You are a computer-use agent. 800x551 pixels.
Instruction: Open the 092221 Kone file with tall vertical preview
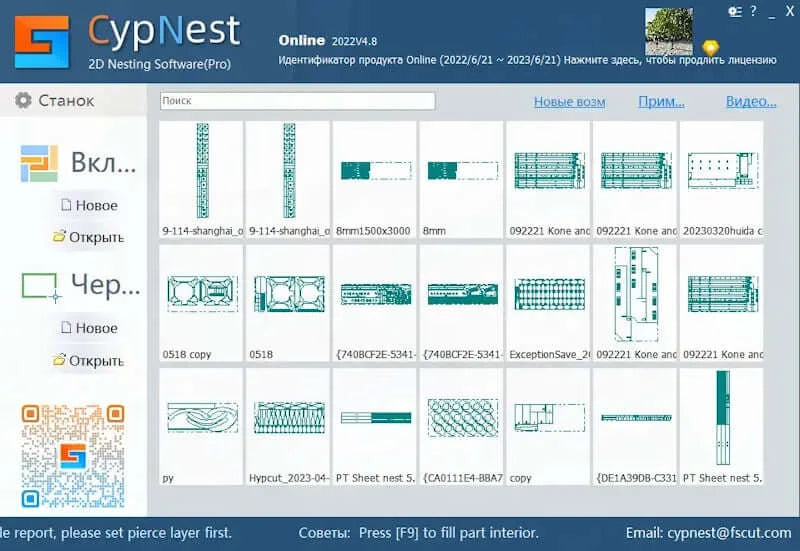click(635, 304)
